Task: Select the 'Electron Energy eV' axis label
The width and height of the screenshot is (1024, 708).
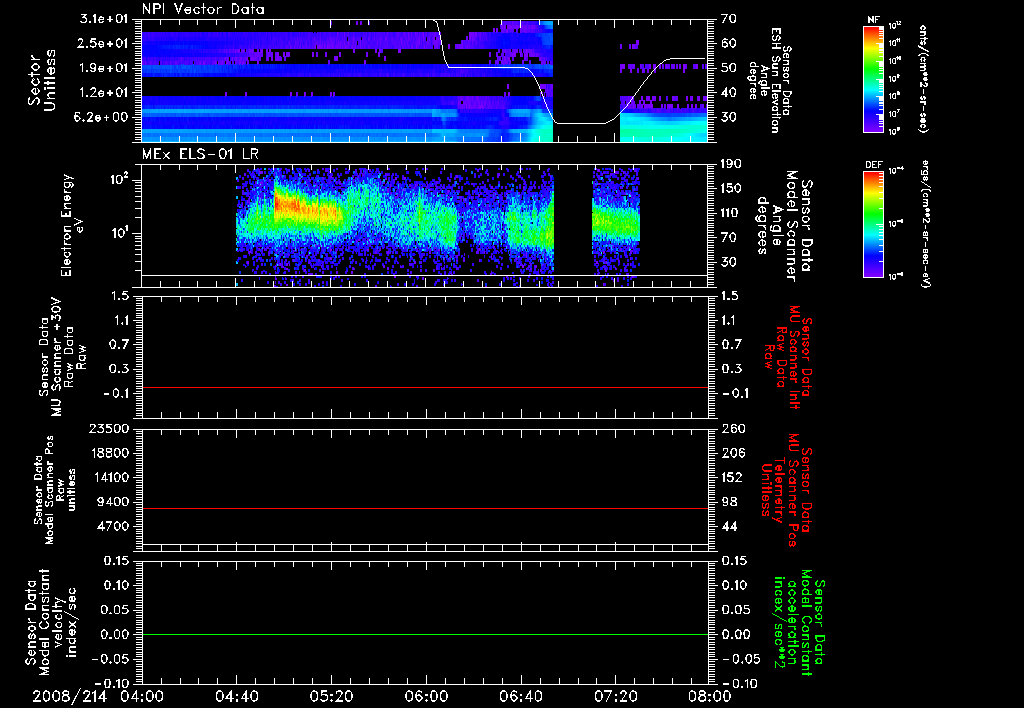Action: [72, 225]
